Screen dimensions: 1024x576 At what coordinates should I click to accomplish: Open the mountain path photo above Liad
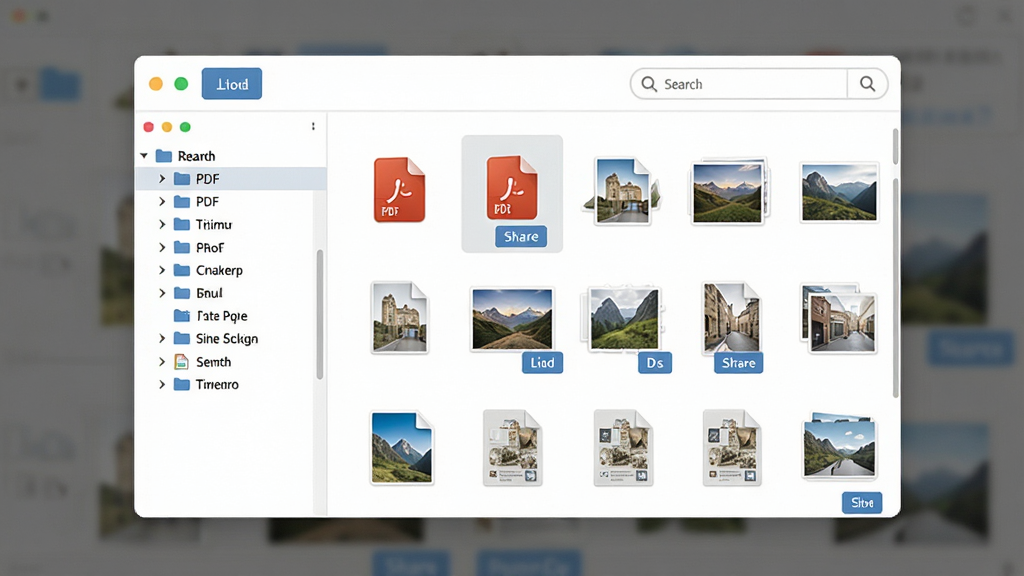coord(512,319)
